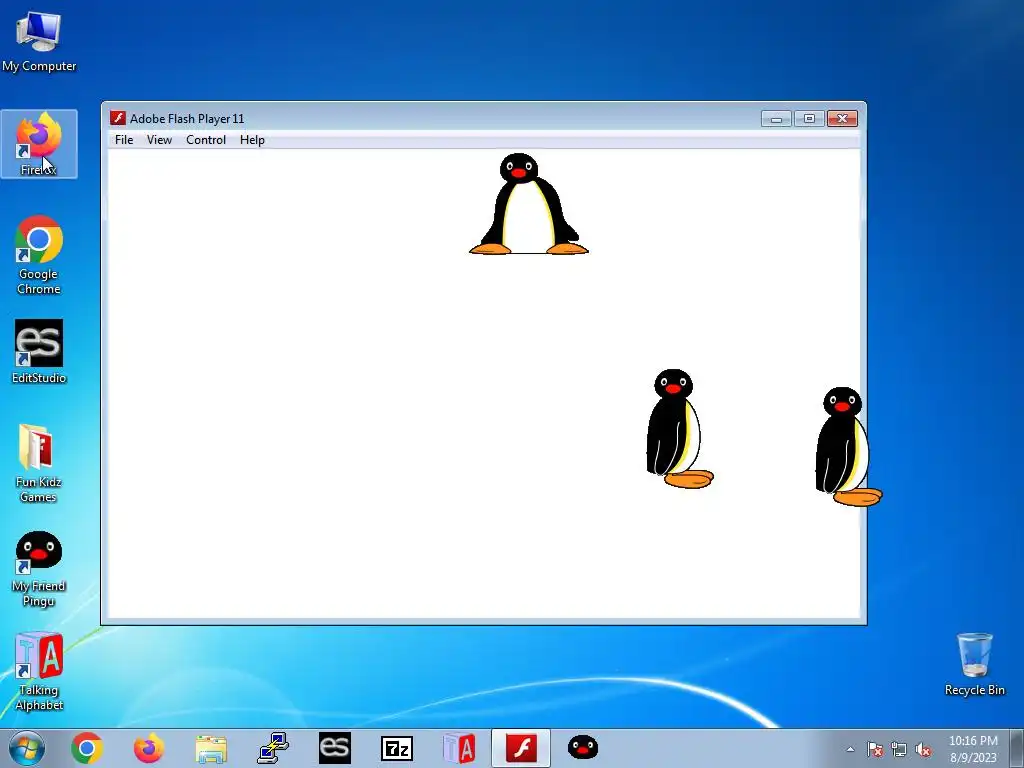Viewport: 1024px width, 768px height.
Task: Open the File menu in Flash Player
Action: (x=123, y=140)
